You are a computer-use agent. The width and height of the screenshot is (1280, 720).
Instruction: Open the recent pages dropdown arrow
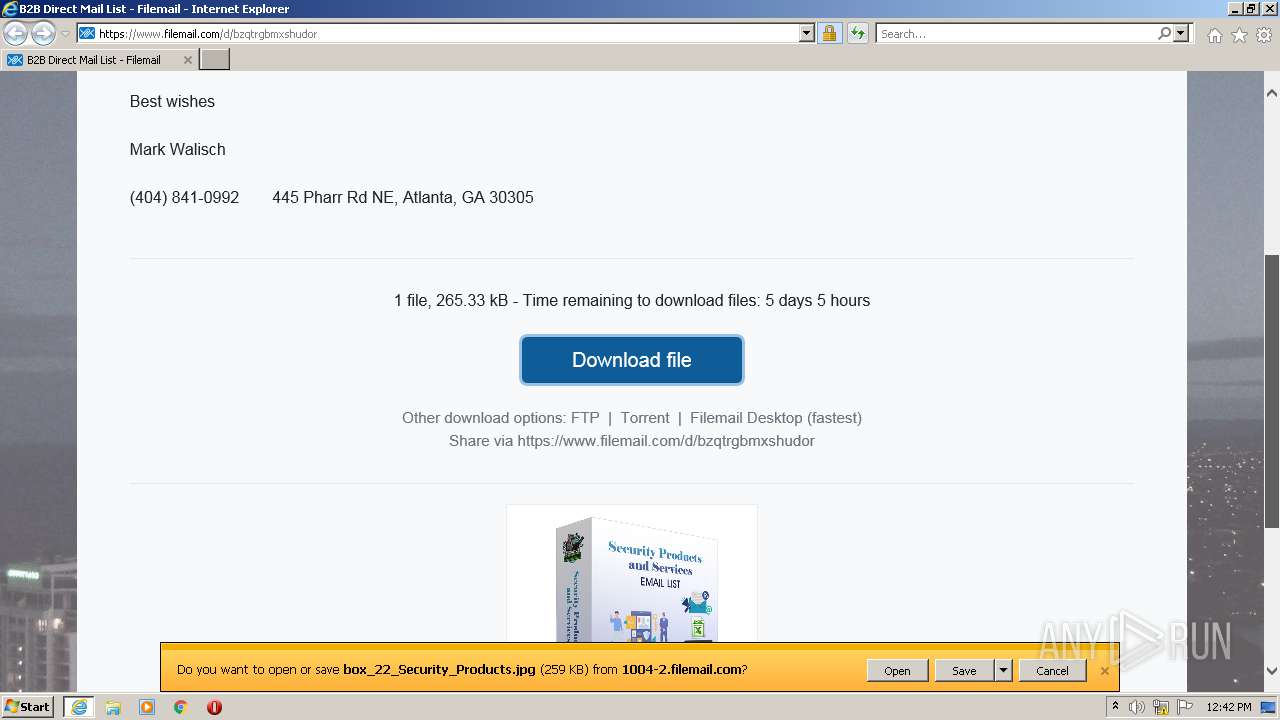tap(66, 34)
